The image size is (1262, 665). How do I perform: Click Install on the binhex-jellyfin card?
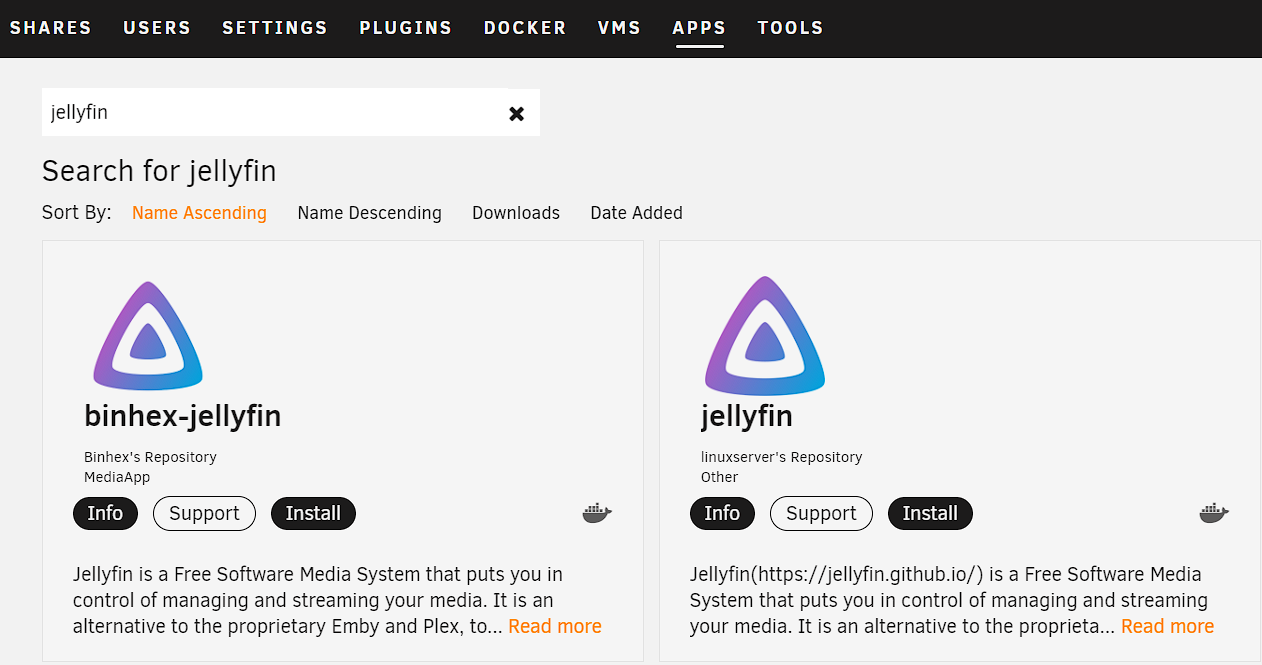click(313, 513)
